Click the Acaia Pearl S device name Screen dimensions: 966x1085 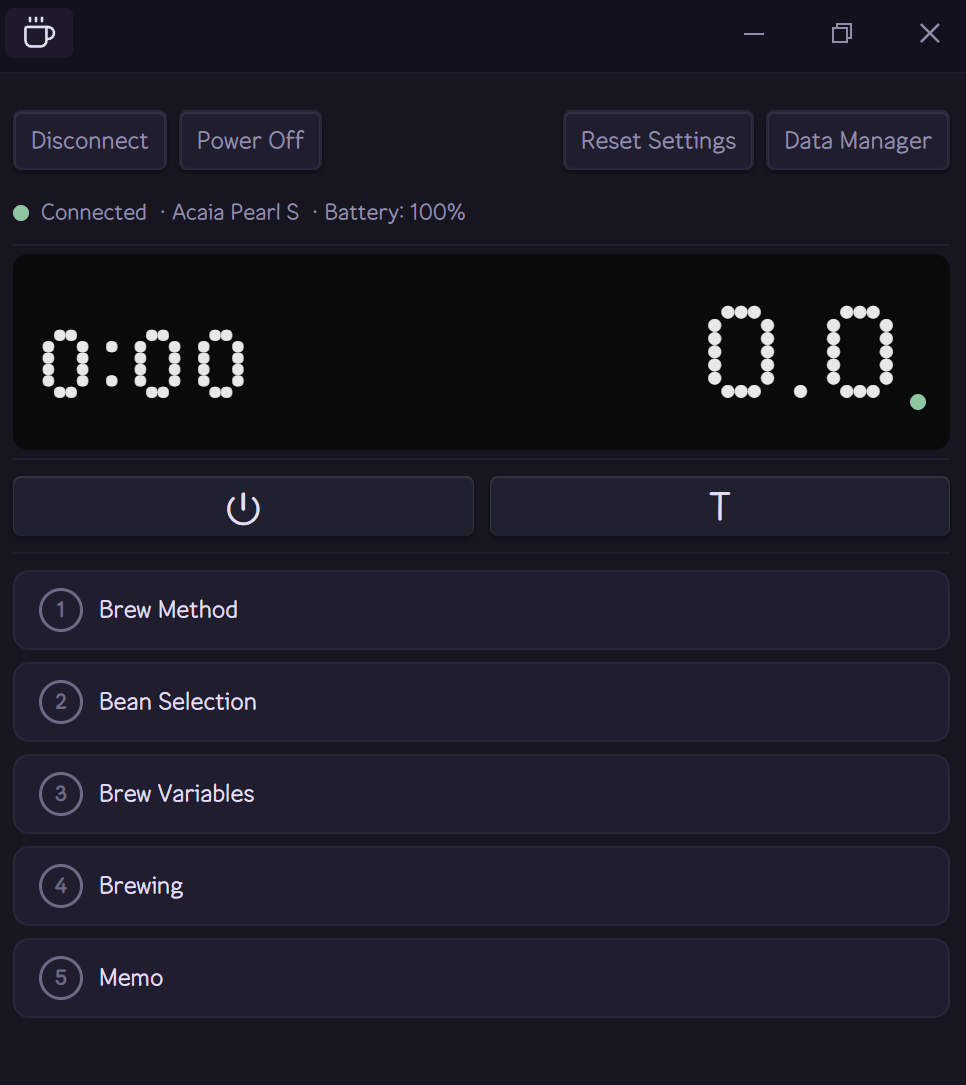235,212
